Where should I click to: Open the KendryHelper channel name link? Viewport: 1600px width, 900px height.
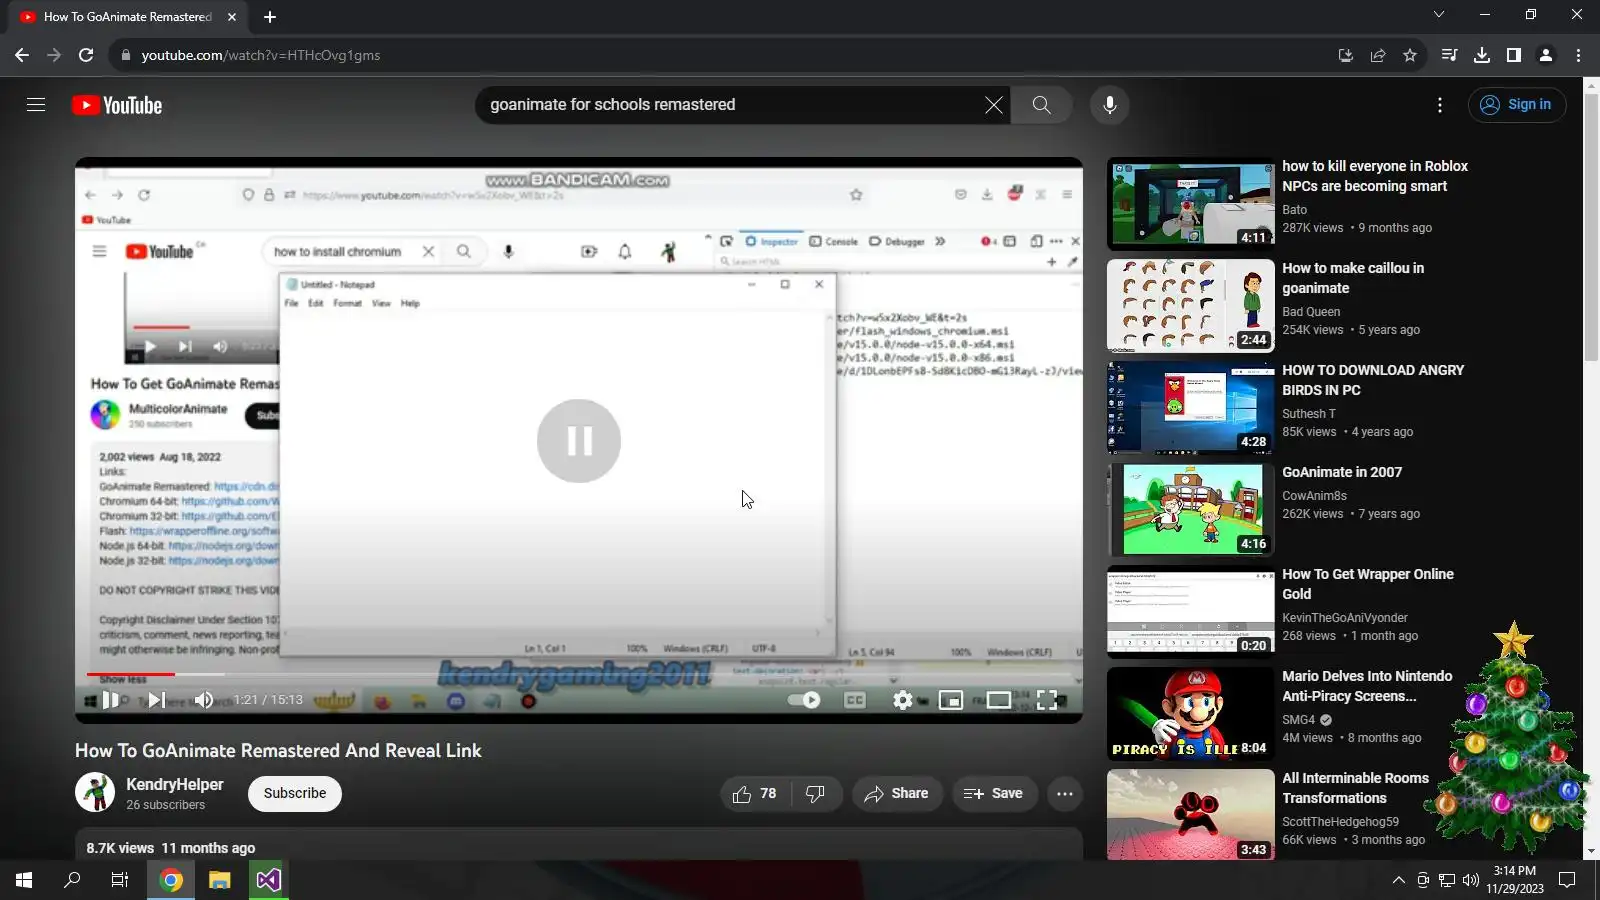tap(175, 785)
